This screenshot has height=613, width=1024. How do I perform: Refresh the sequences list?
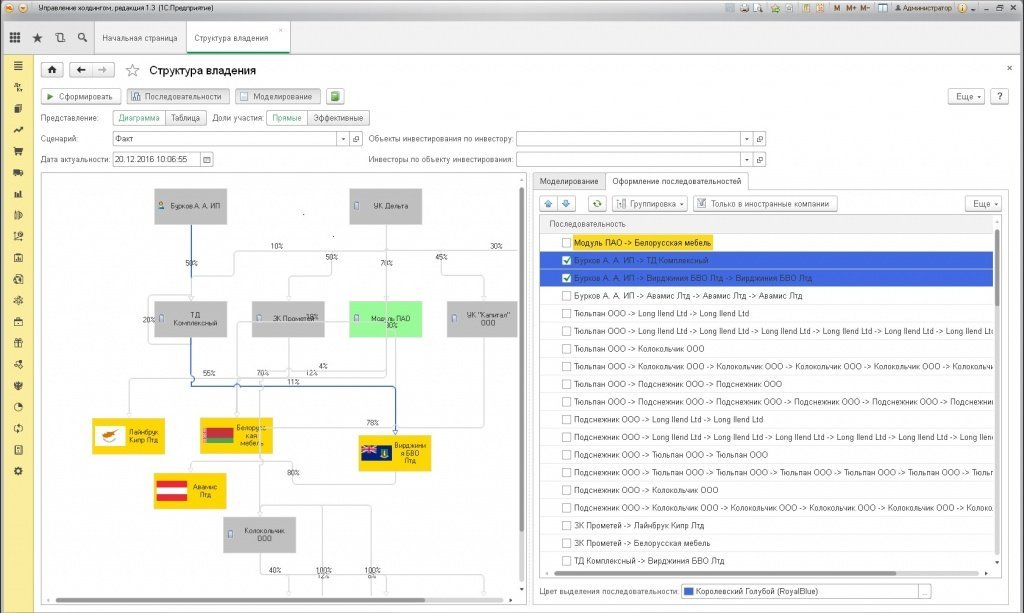597,204
